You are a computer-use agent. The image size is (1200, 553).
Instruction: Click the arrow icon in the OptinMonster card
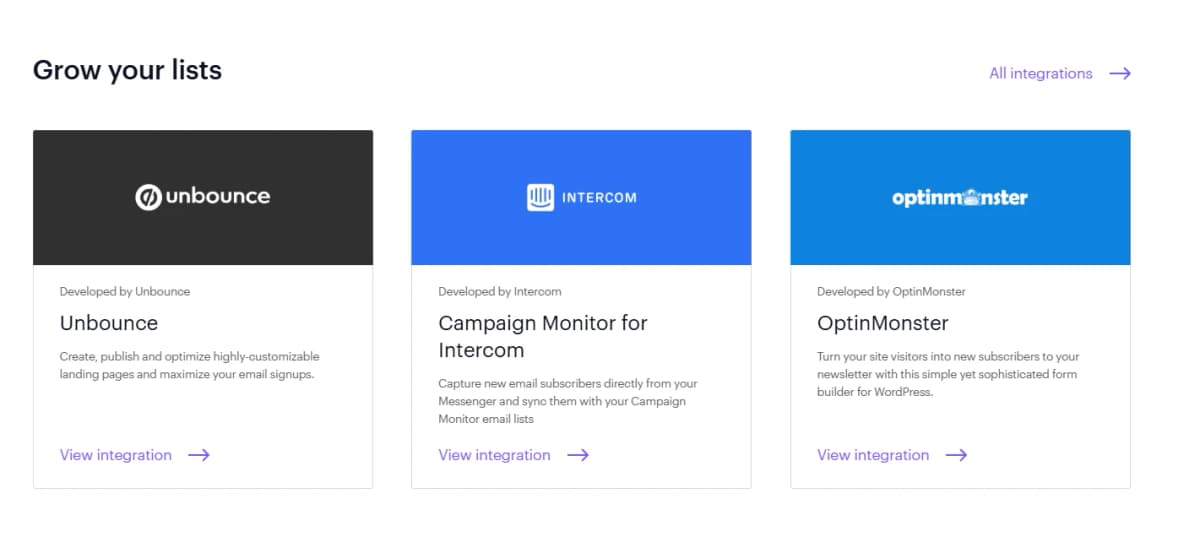957,455
